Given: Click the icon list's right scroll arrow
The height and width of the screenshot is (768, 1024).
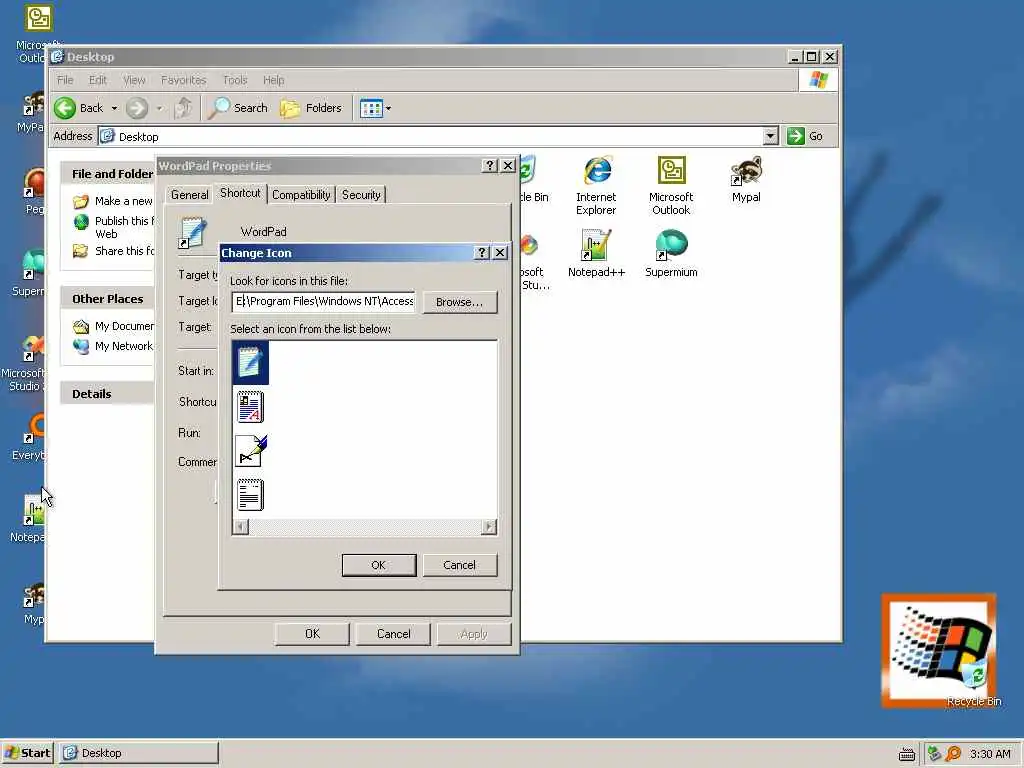Looking at the screenshot, I should coord(488,526).
